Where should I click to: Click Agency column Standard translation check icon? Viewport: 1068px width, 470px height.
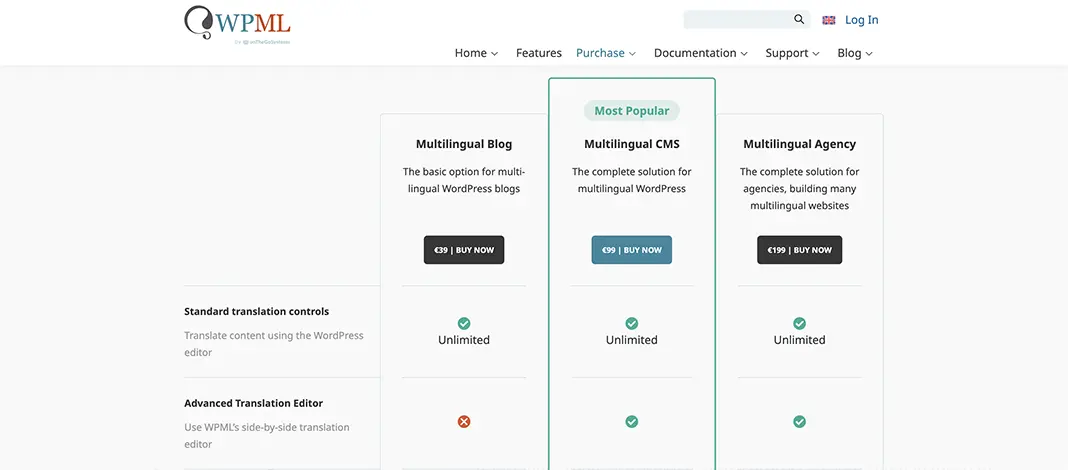click(800, 323)
